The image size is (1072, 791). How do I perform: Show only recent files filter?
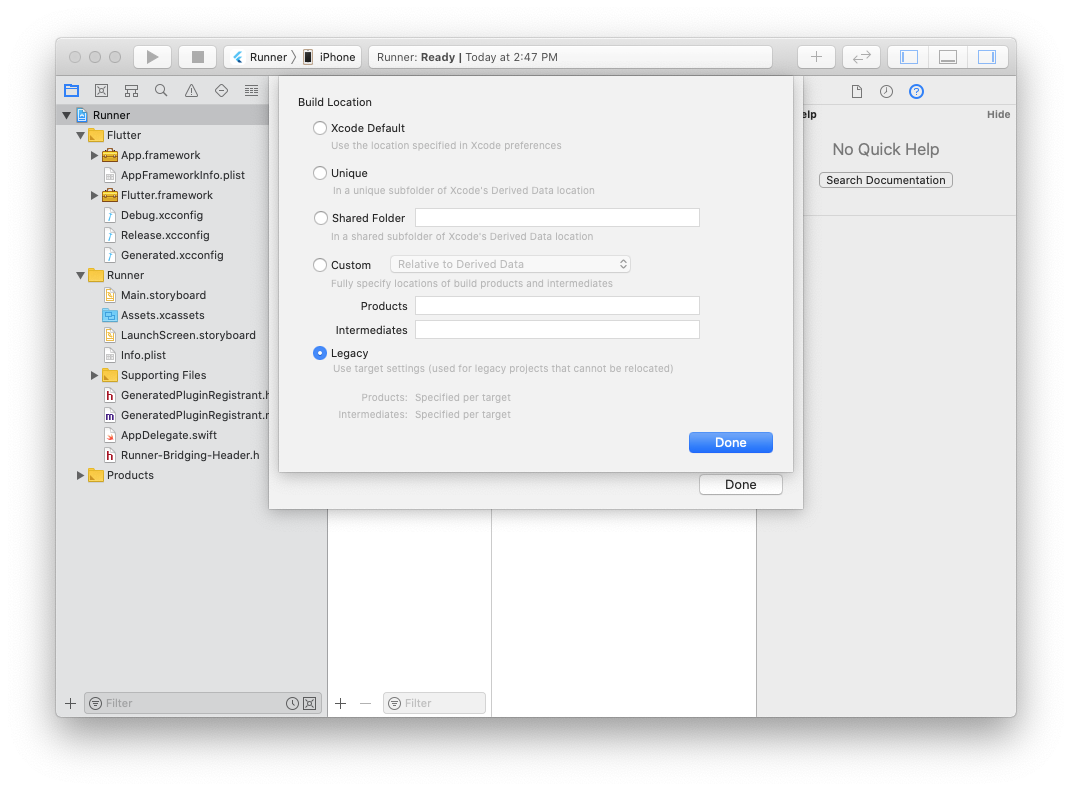point(292,703)
